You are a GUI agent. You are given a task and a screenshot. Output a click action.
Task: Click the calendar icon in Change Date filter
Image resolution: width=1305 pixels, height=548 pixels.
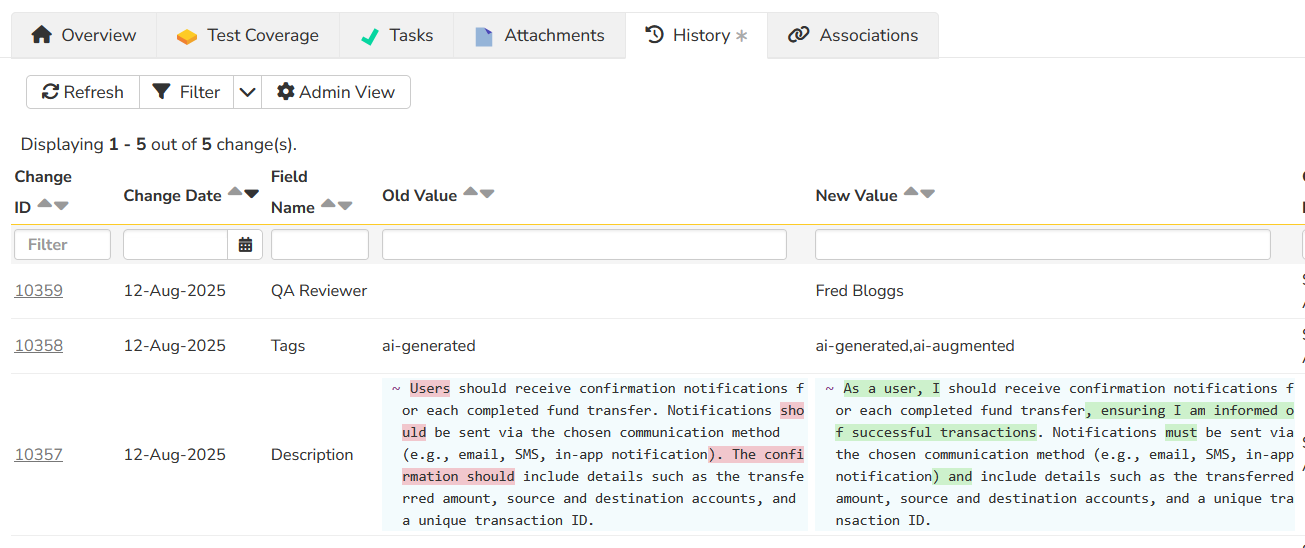point(245,245)
